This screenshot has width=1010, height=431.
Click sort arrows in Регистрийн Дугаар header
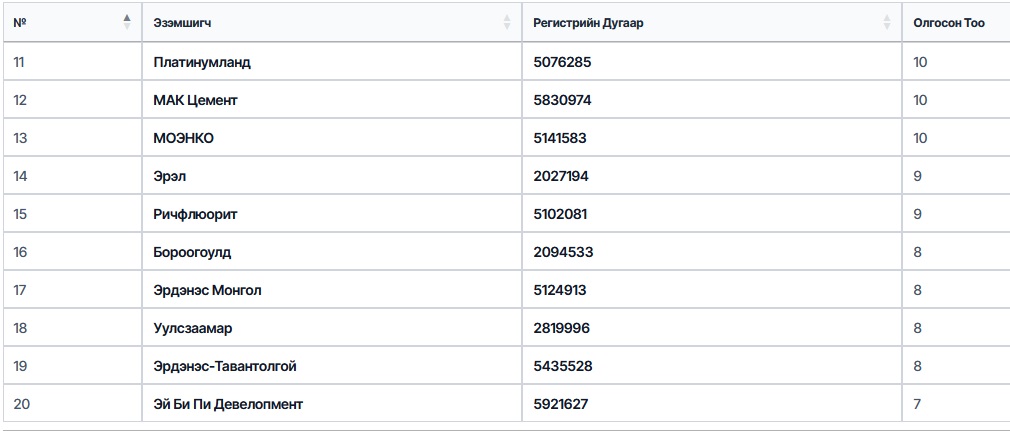coord(887,23)
